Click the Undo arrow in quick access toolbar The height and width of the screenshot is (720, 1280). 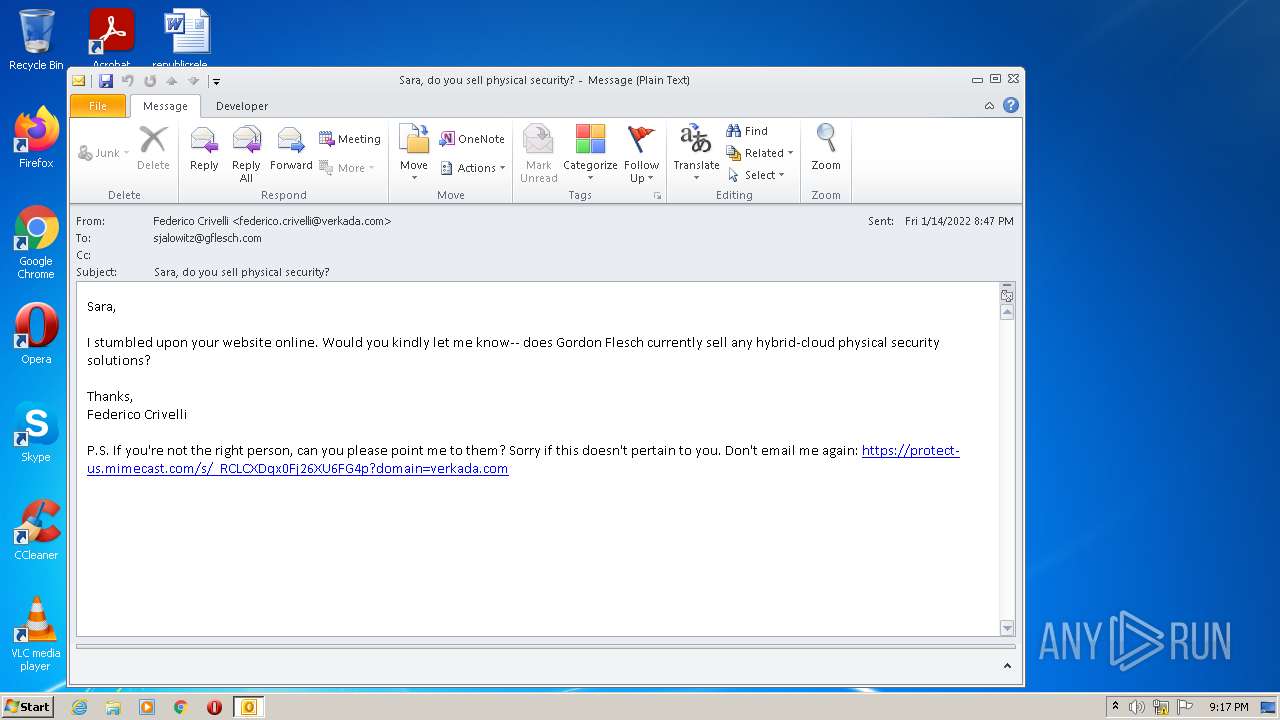pyautogui.click(x=128, y=81)
